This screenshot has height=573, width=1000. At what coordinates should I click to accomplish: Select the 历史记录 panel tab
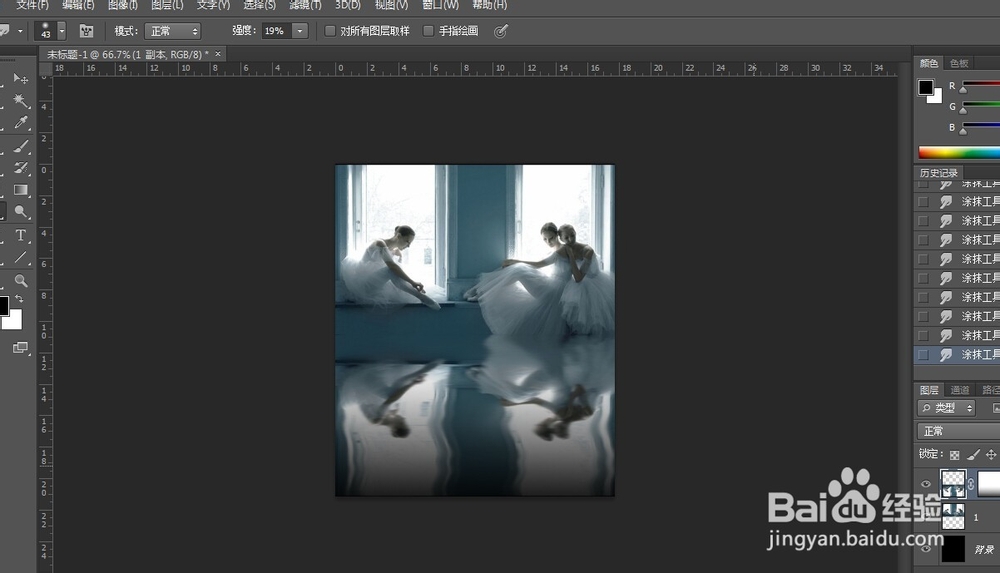click(939, 173)
